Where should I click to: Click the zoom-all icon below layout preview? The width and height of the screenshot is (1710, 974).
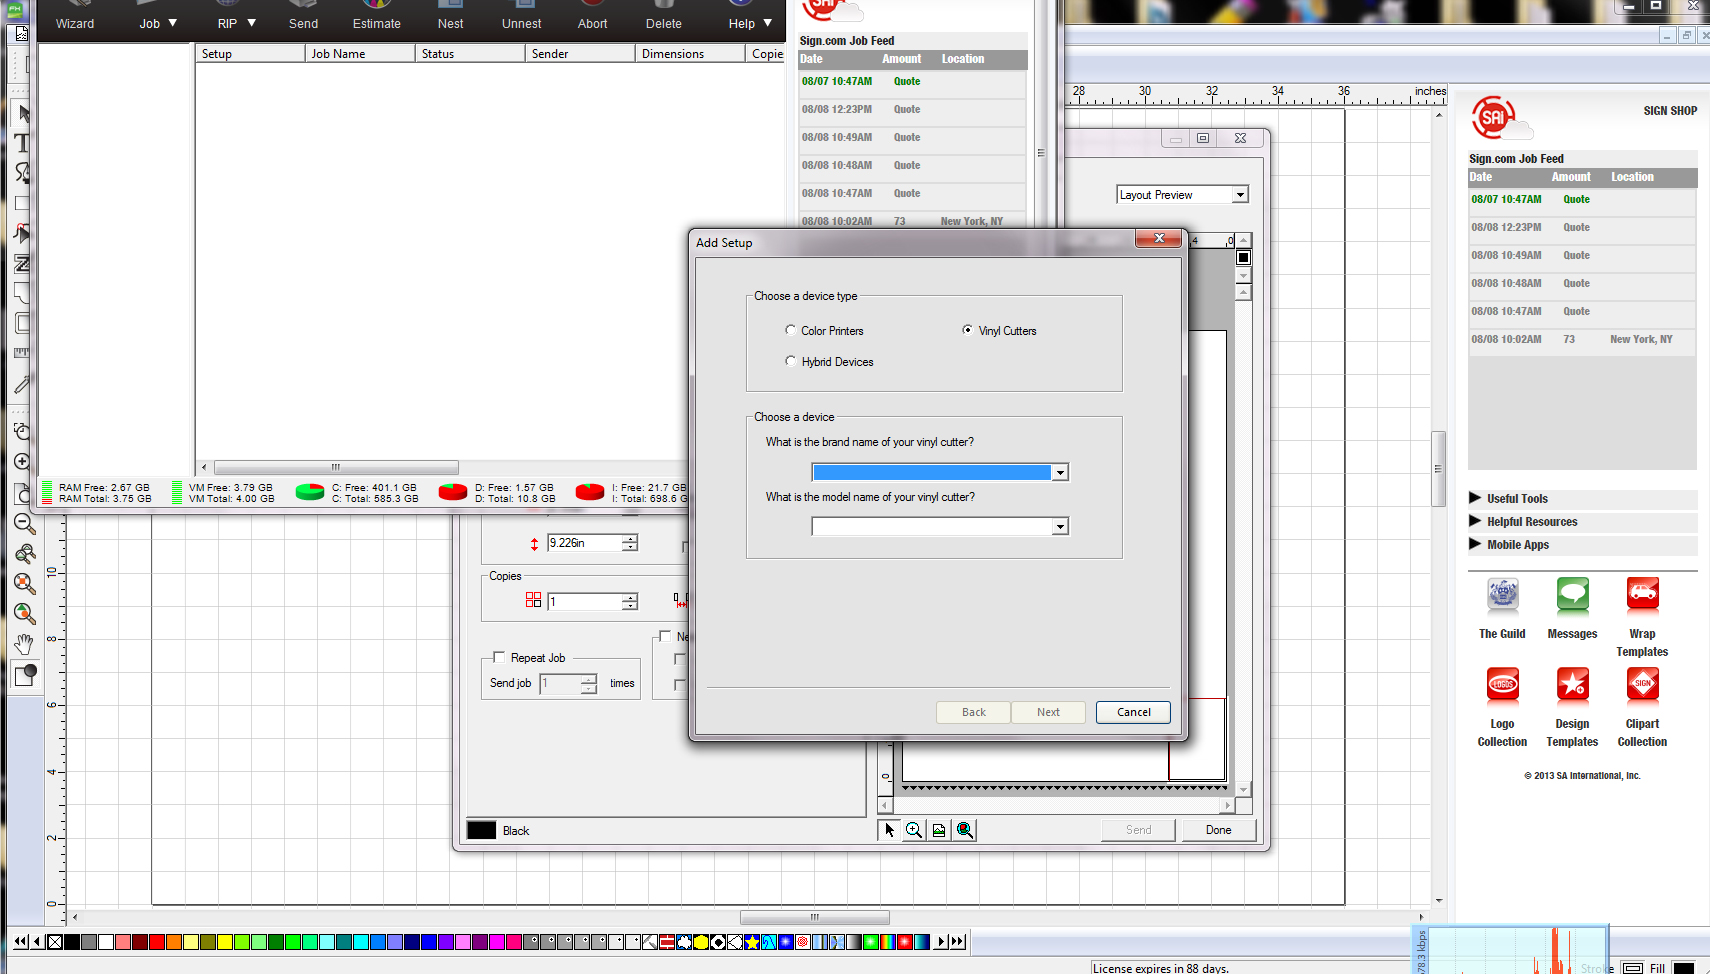tap(964, 830)
